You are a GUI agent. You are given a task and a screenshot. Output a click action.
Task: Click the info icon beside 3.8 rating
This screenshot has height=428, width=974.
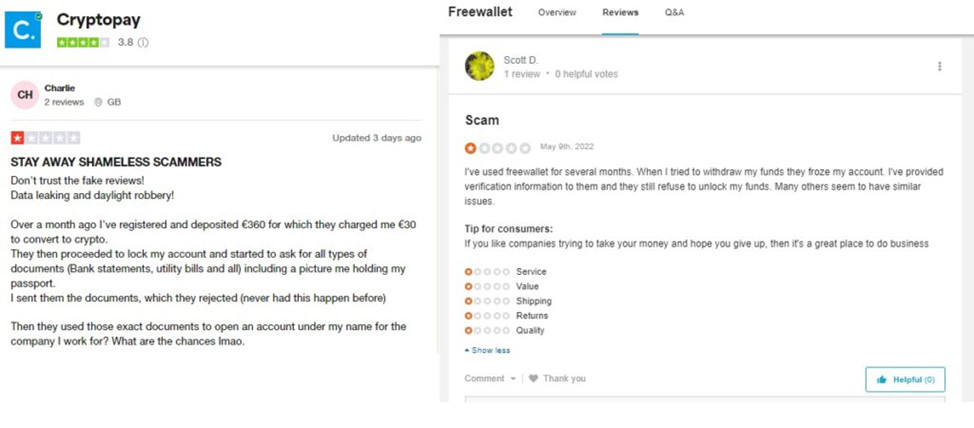coord(143,43)
